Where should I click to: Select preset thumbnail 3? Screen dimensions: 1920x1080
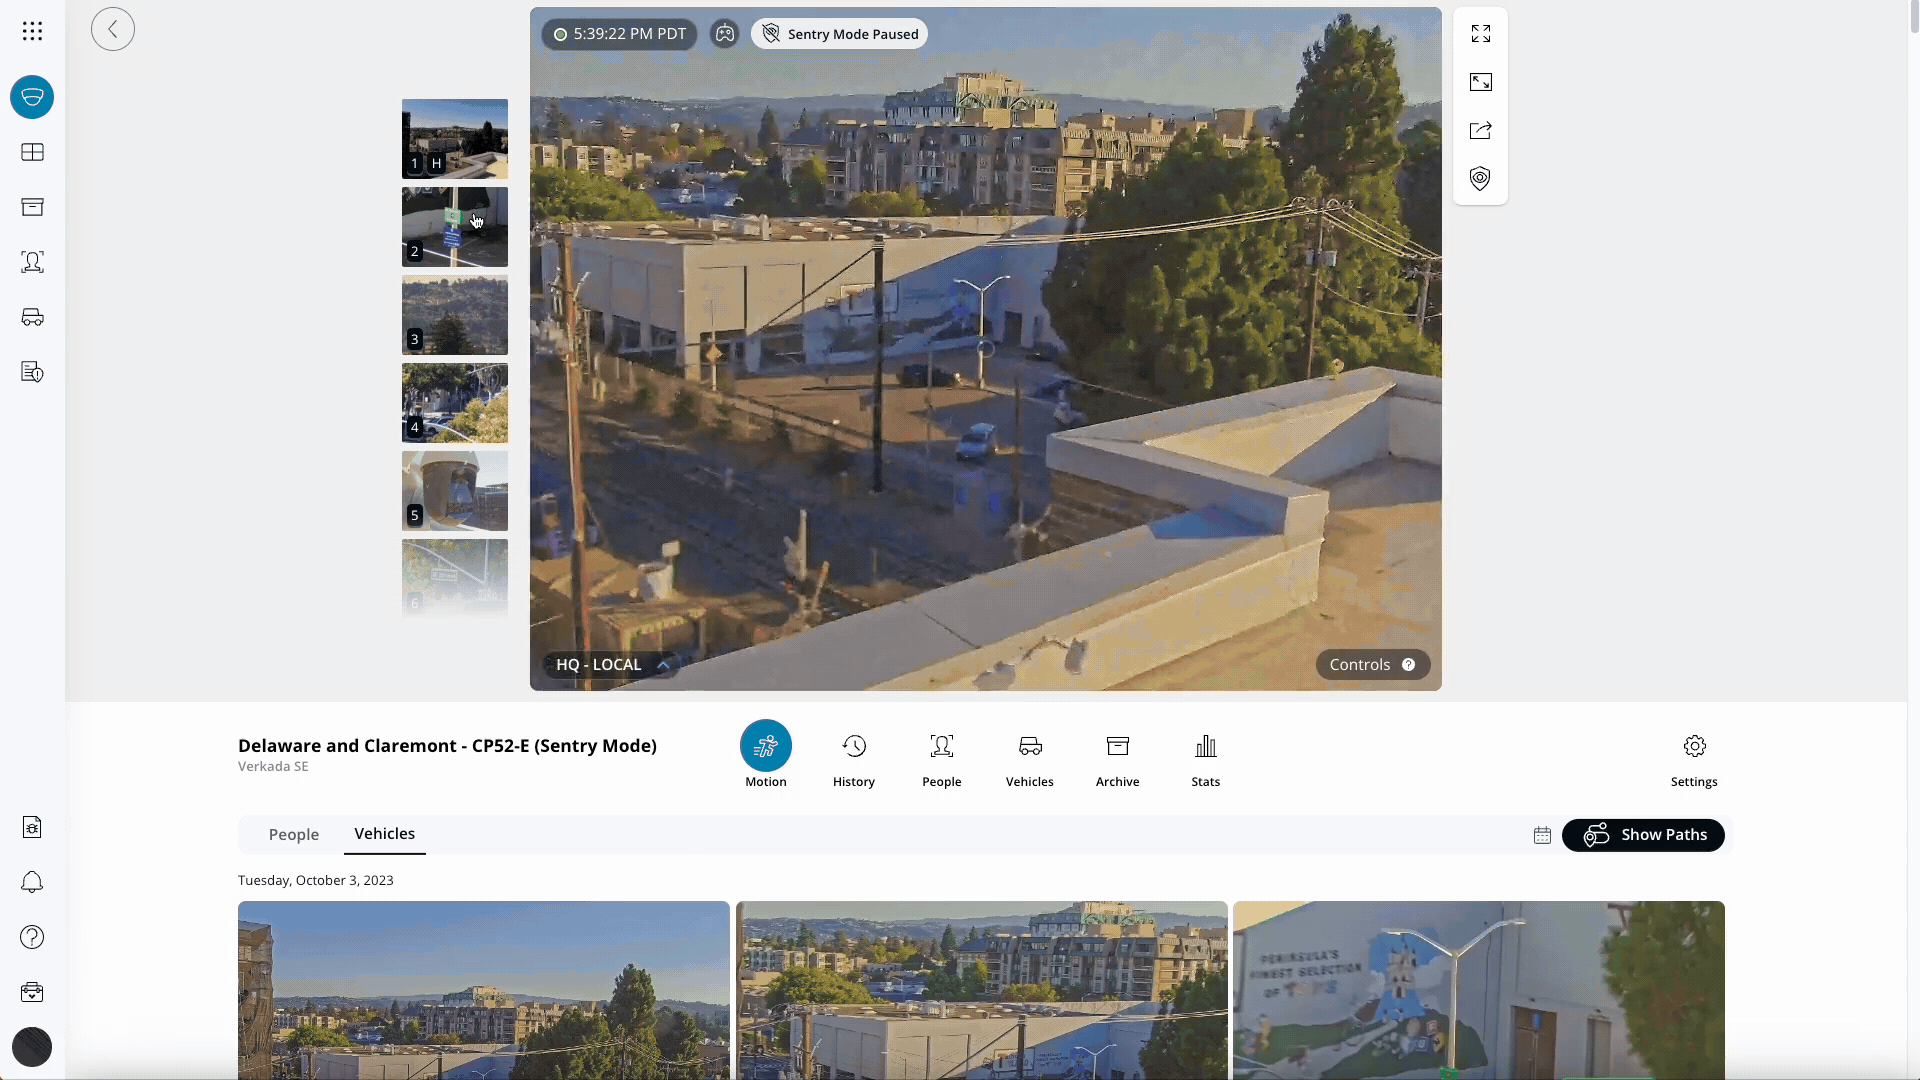455,315
